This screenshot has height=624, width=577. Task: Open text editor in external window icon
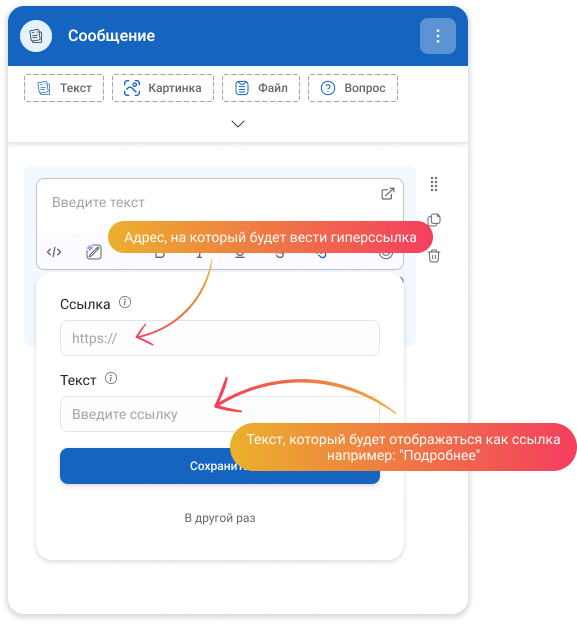388,194
